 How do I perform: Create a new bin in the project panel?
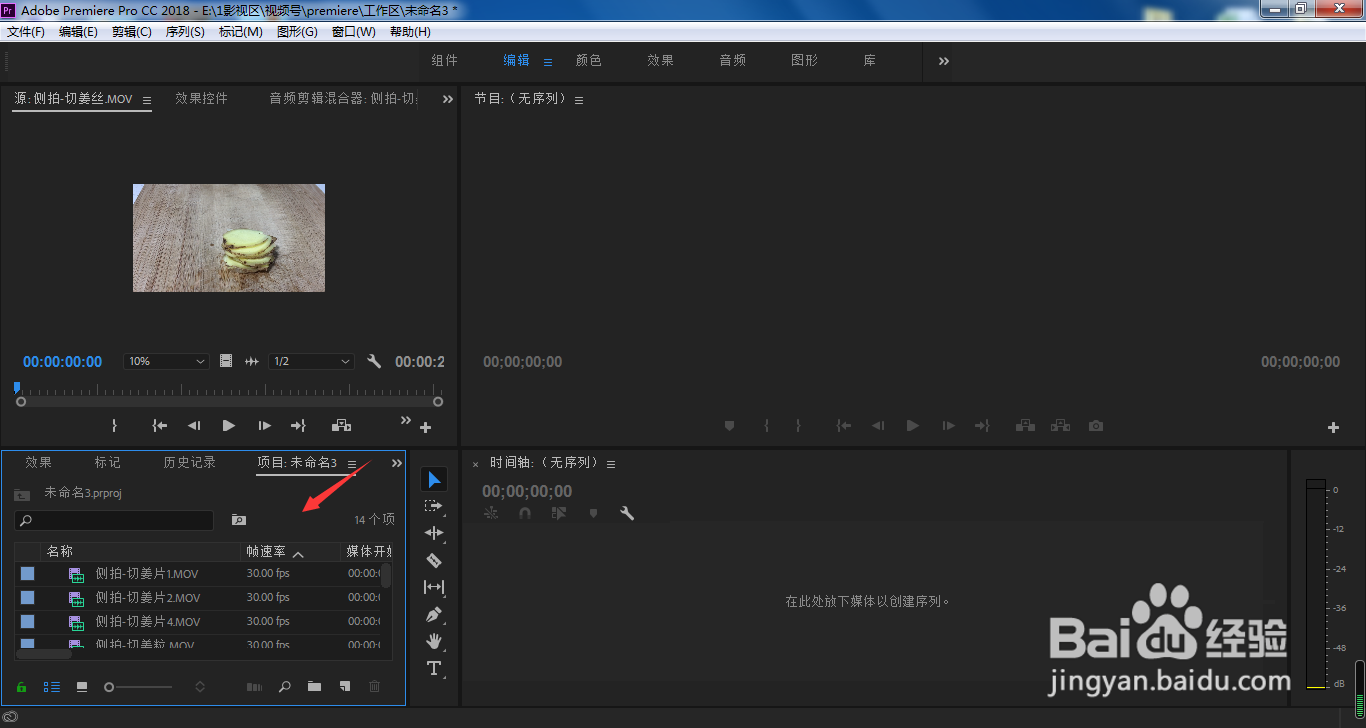tap(314, 687)
